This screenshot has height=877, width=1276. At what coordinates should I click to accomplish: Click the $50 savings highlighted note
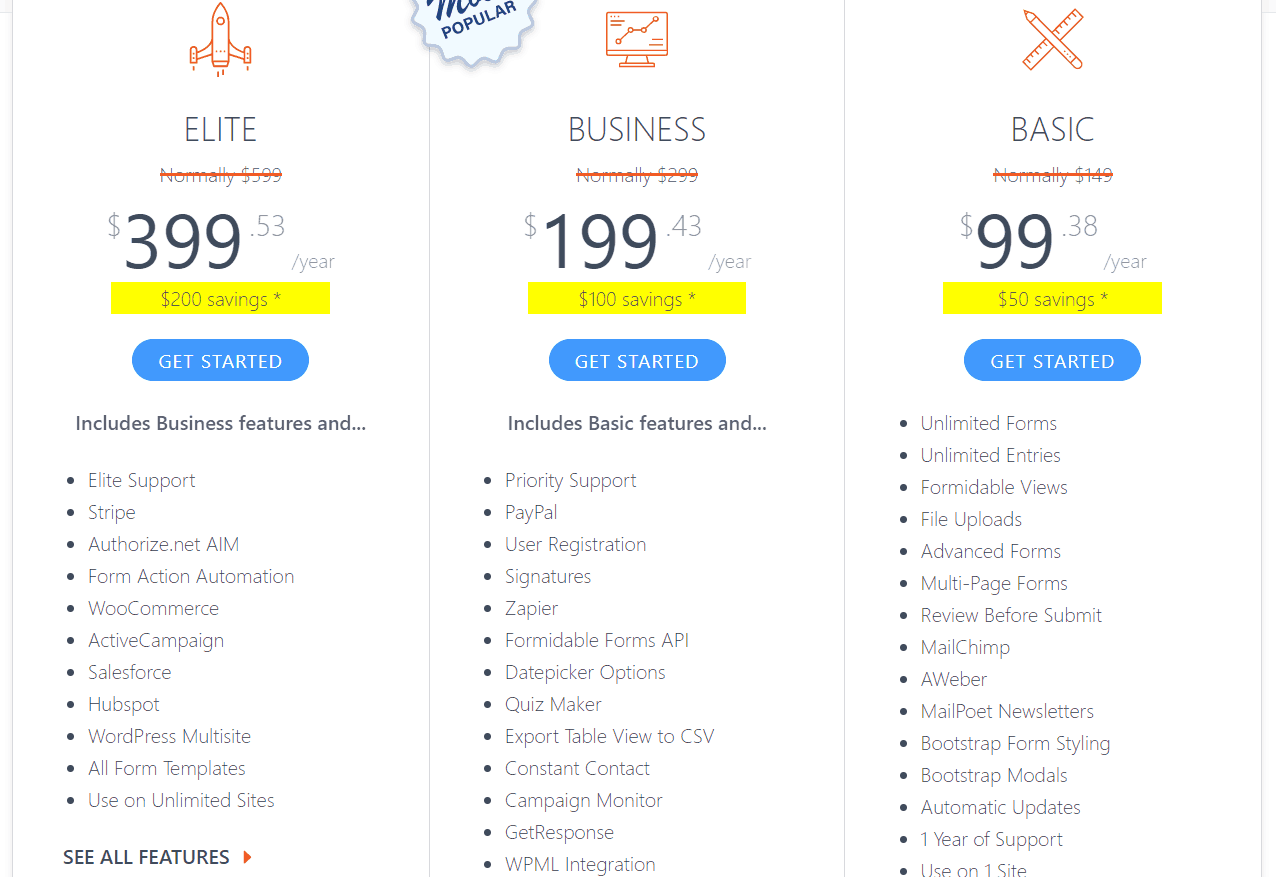tap(1052, 299)
